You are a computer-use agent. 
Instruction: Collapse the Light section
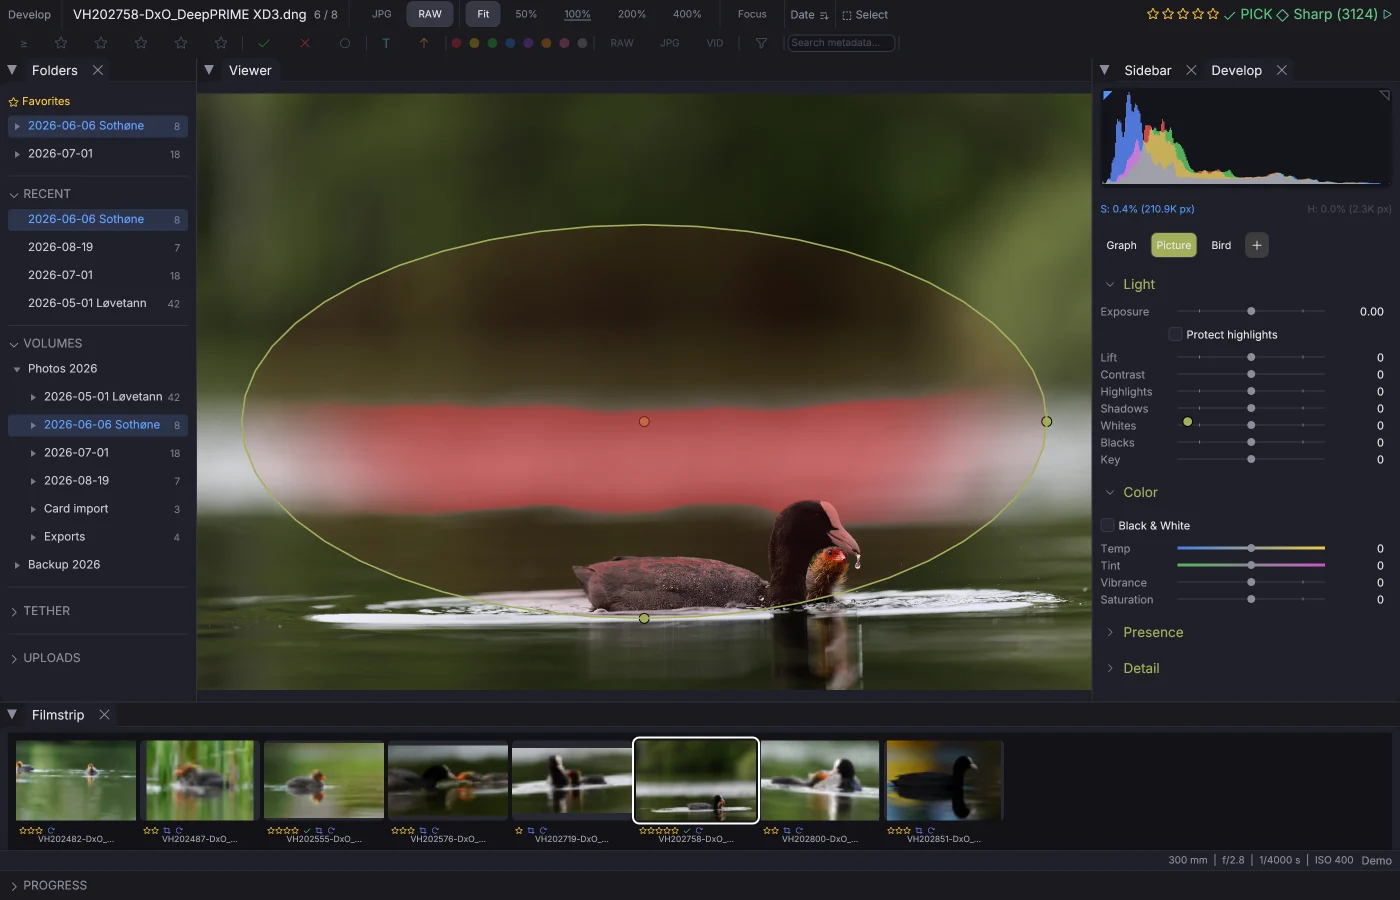[x=1110, y=284]
